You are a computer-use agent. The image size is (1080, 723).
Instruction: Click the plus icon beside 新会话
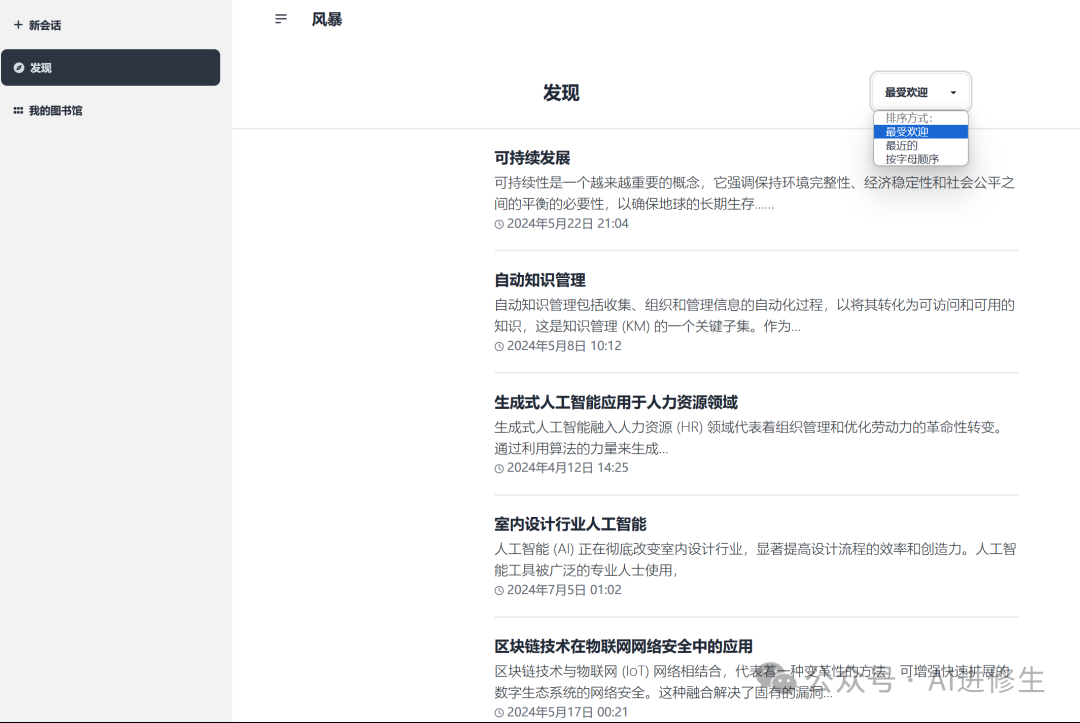18,25
